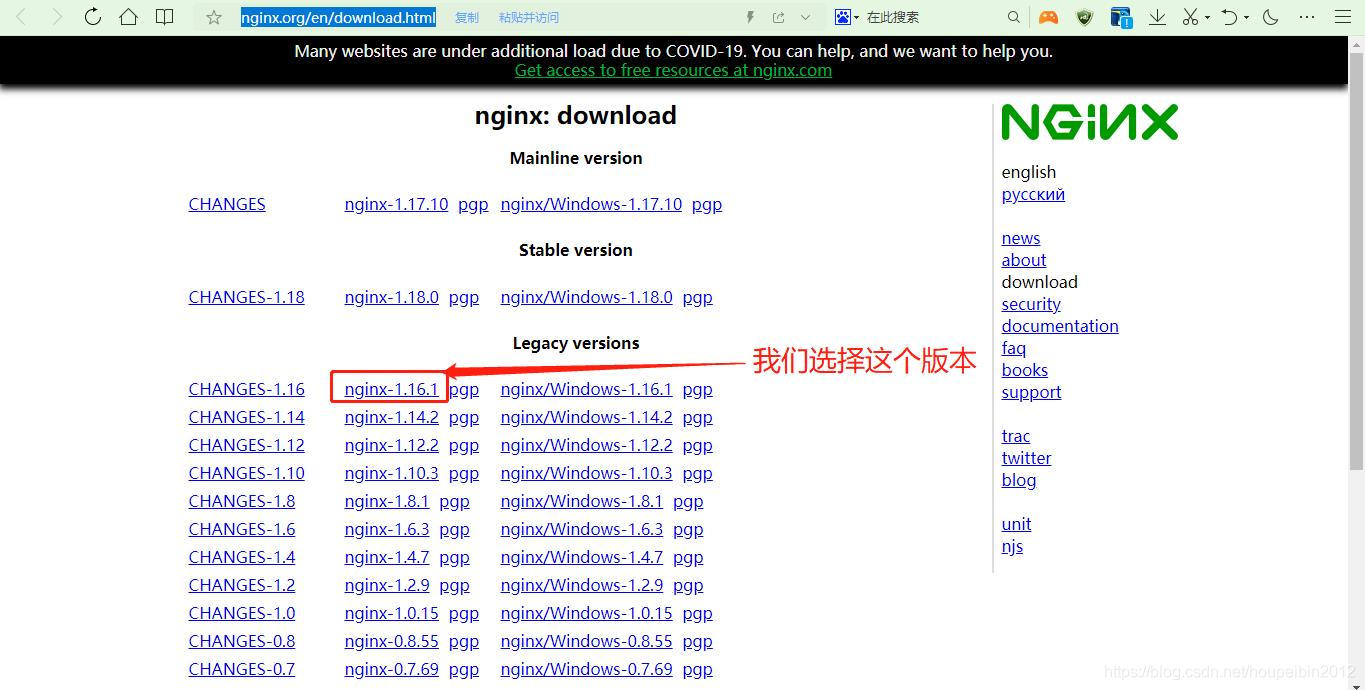Open the orange game controller icon
The width and height of the screenshot is (1365, 690).
1048,17
